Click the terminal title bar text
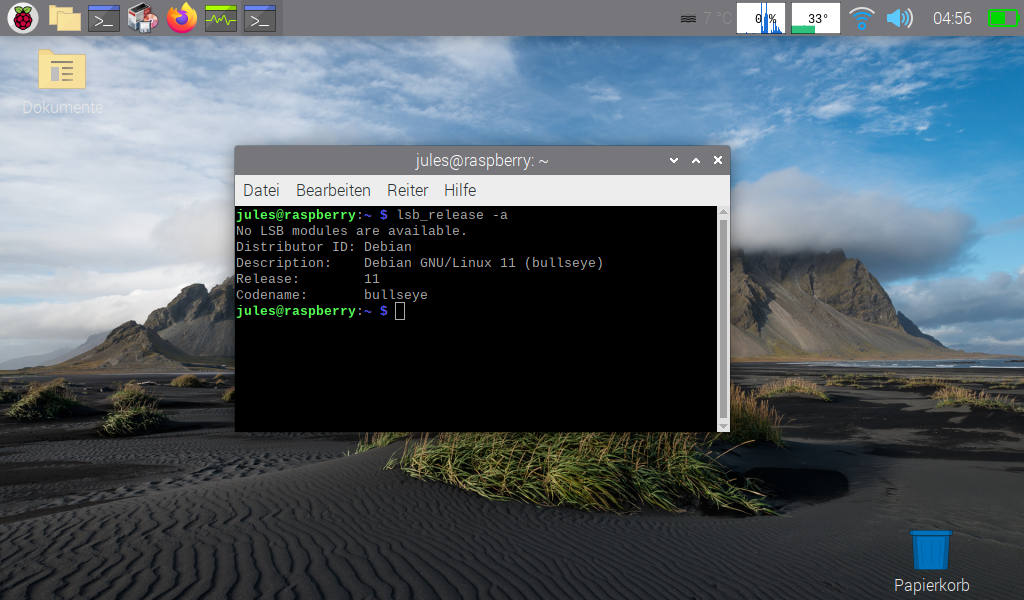 482,161
